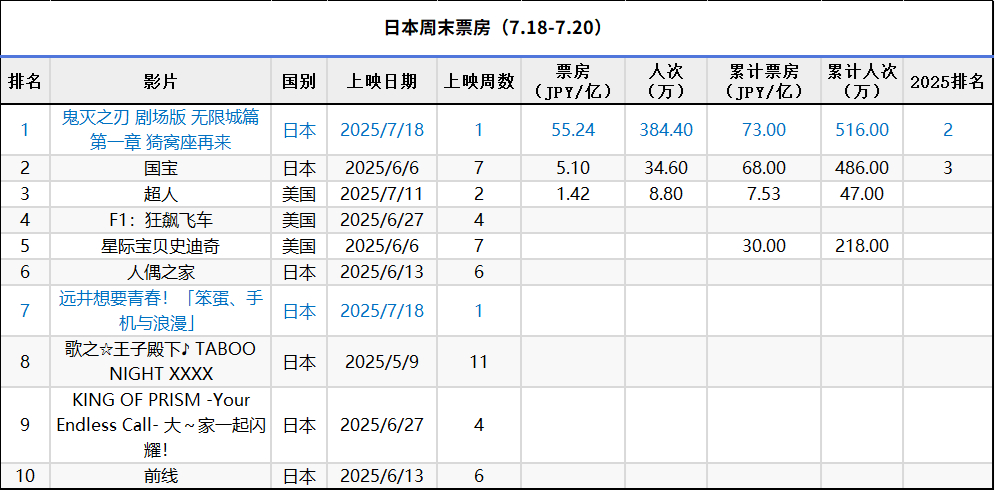The image size is (995, 491).
Task: Click the box office value 5.10
Action: pos(573,168)
